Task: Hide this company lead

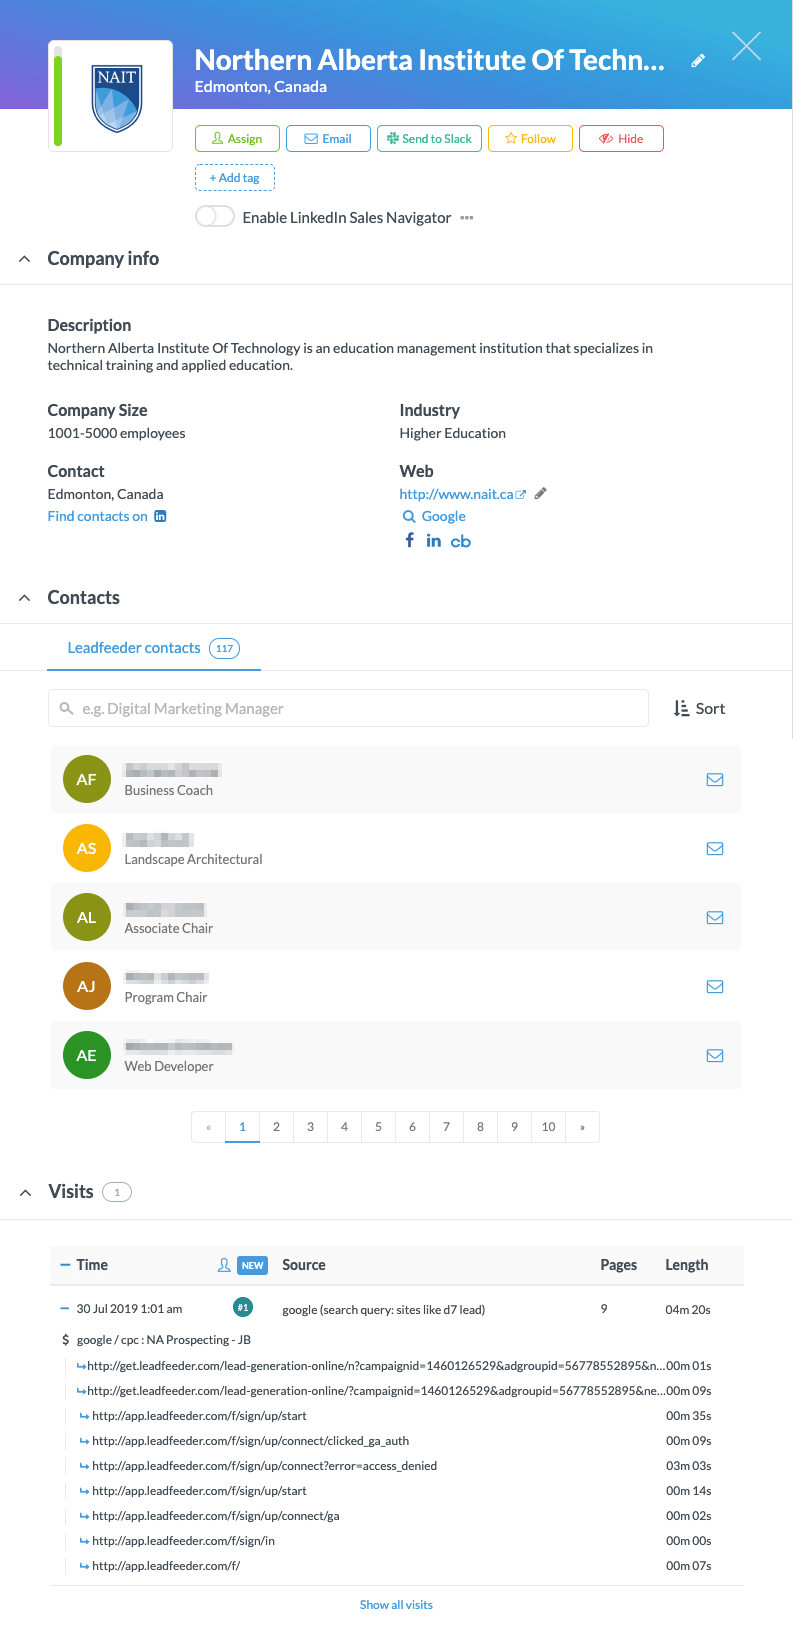Action: 621,138
